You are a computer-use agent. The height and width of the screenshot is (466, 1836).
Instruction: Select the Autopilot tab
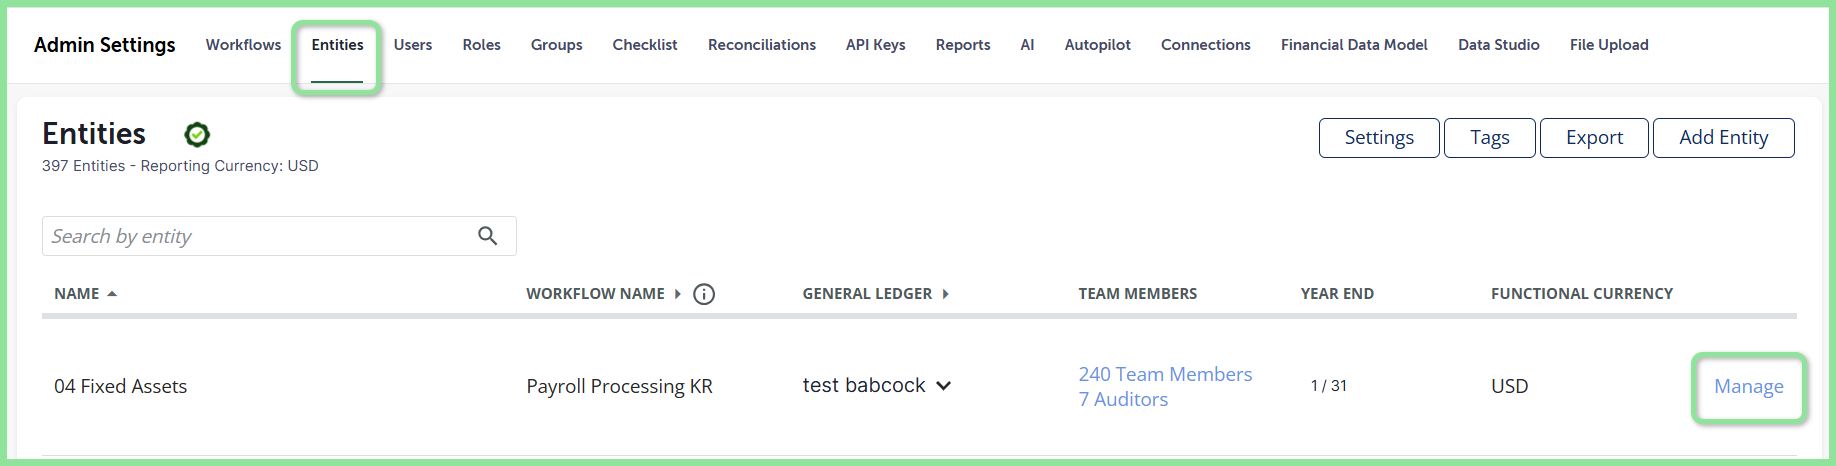[x=1097, y=45]
